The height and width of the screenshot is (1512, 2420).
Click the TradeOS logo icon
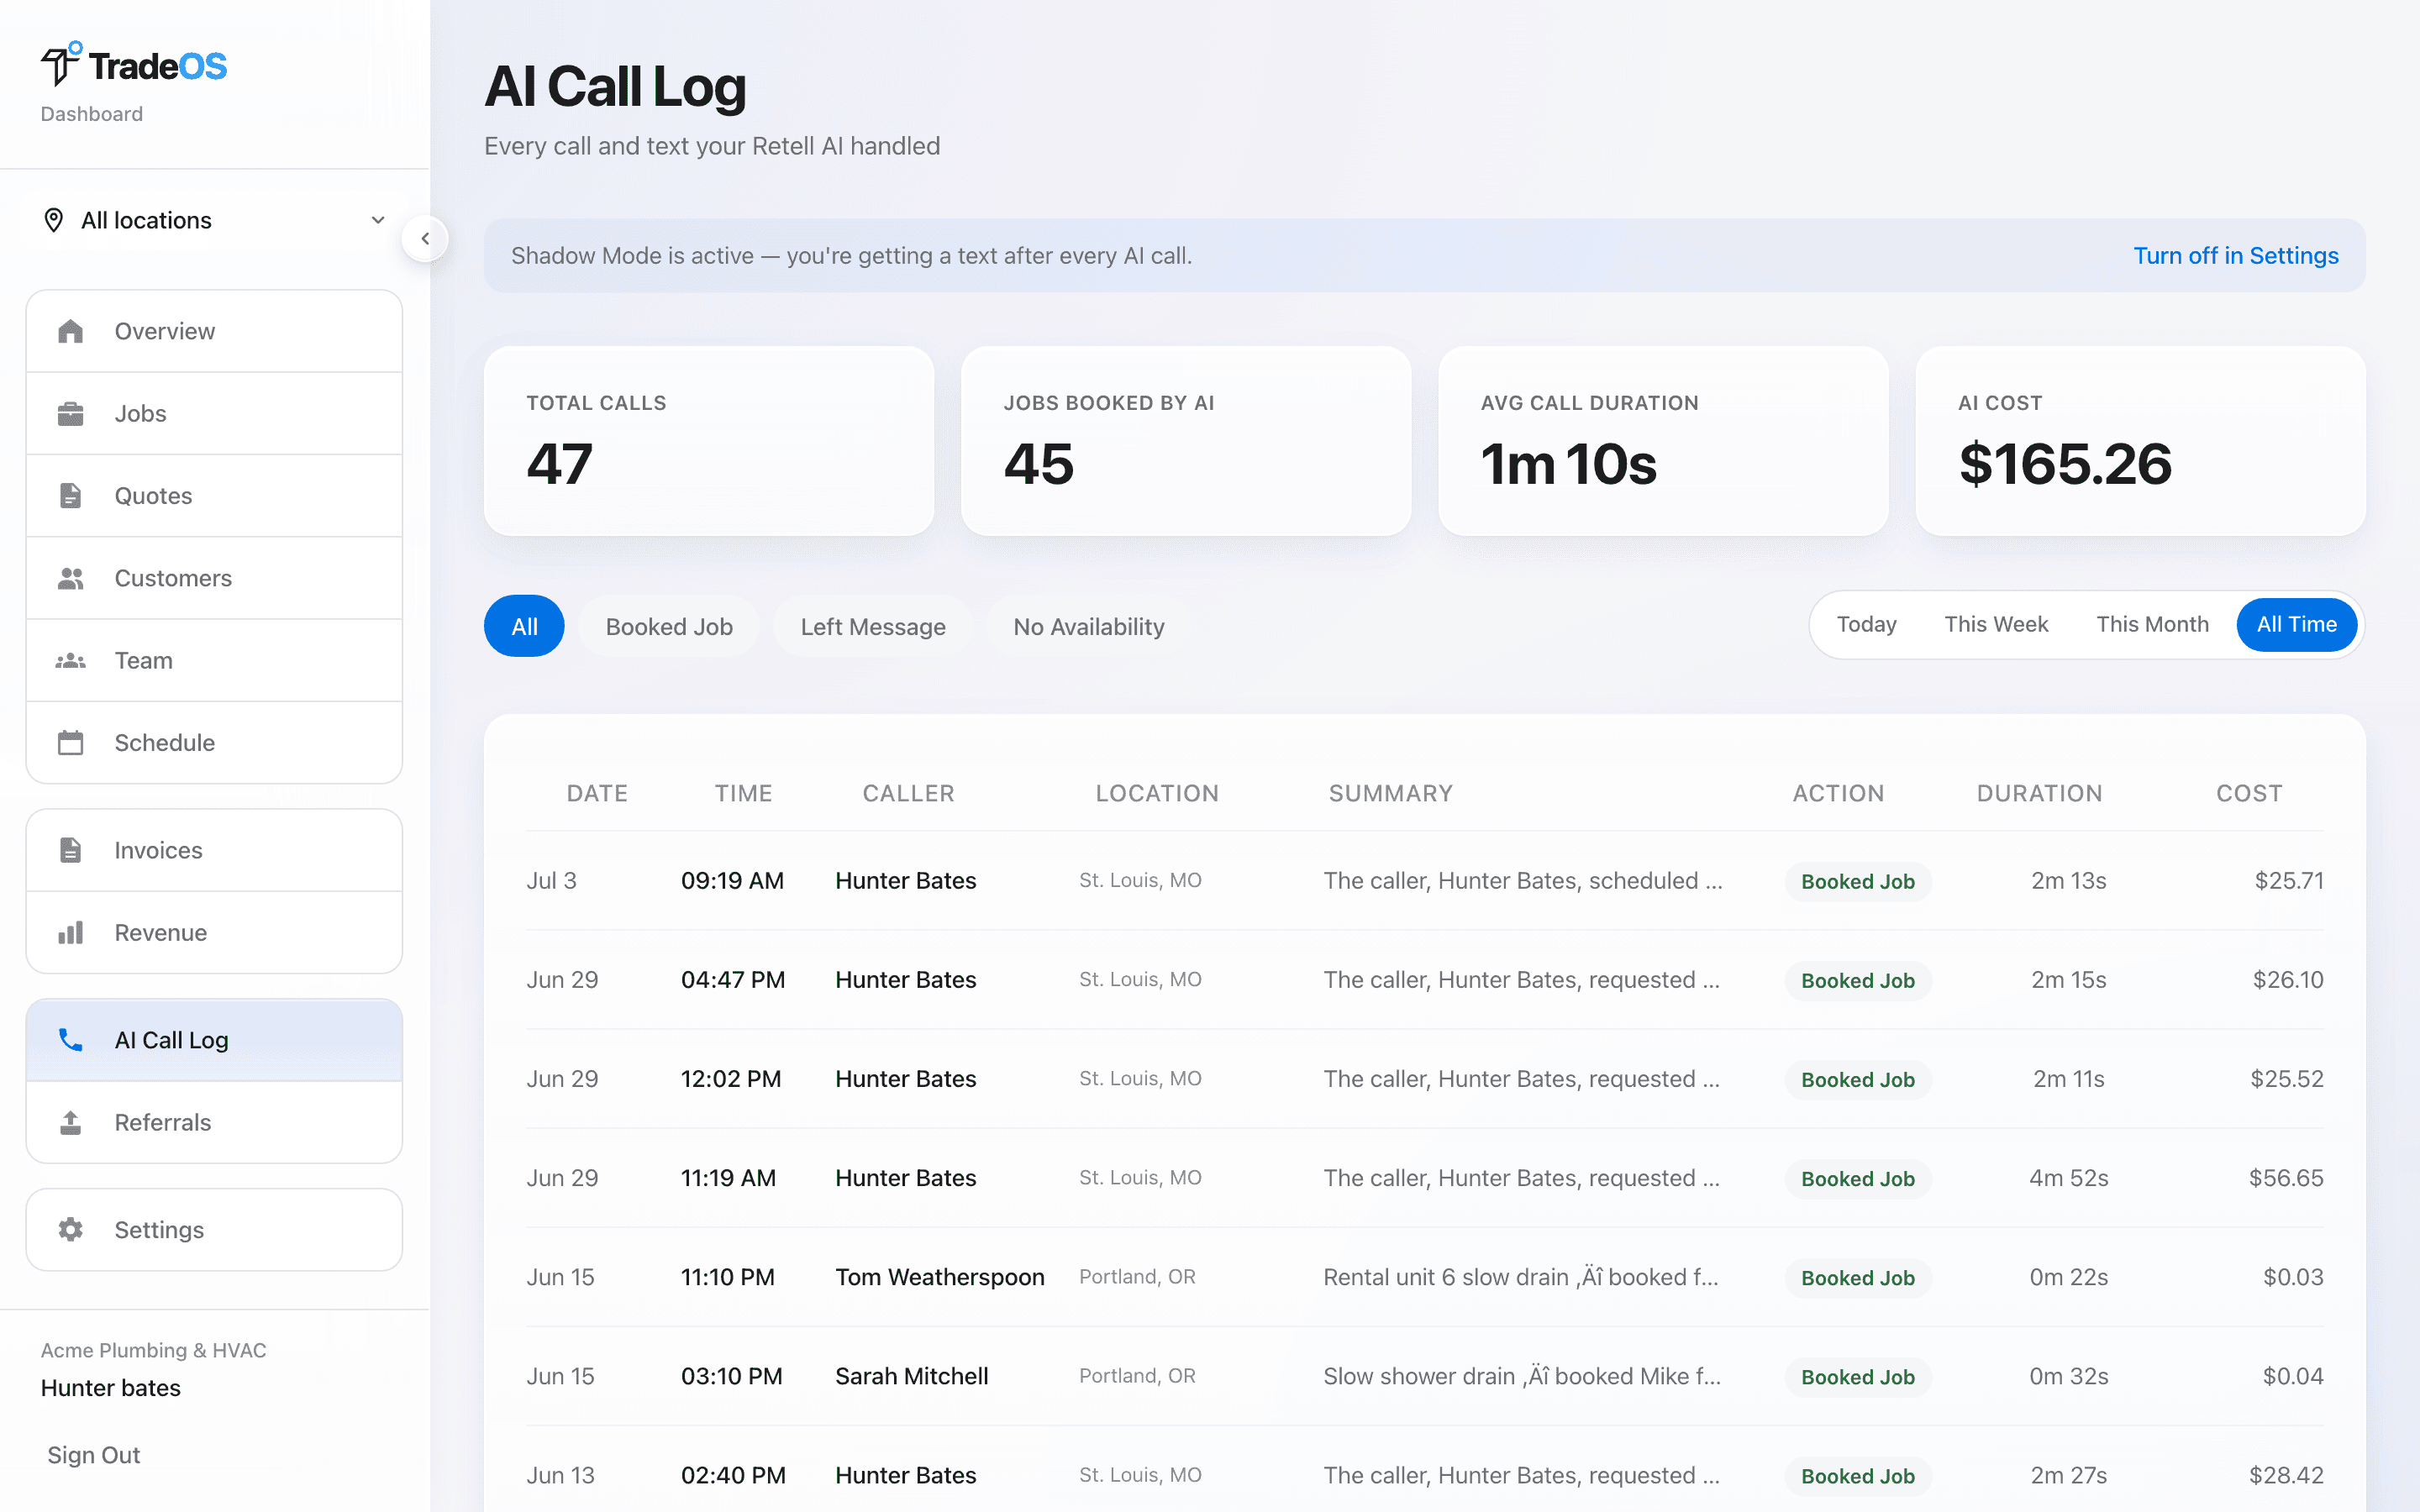tap(60, 64)
